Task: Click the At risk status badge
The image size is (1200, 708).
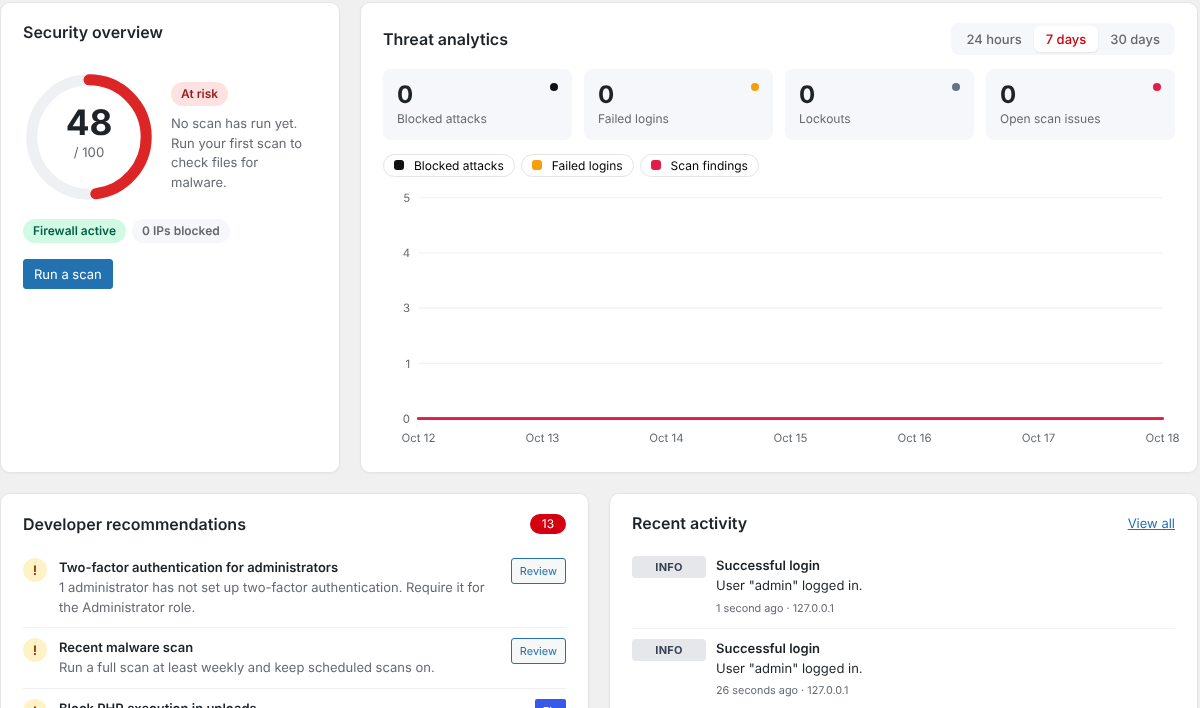Action: [x=199, y=94]
